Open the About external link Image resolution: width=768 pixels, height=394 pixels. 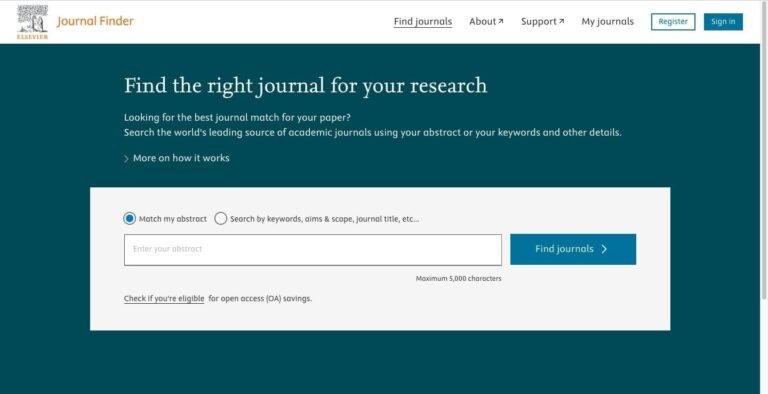[x=486, y=22]
